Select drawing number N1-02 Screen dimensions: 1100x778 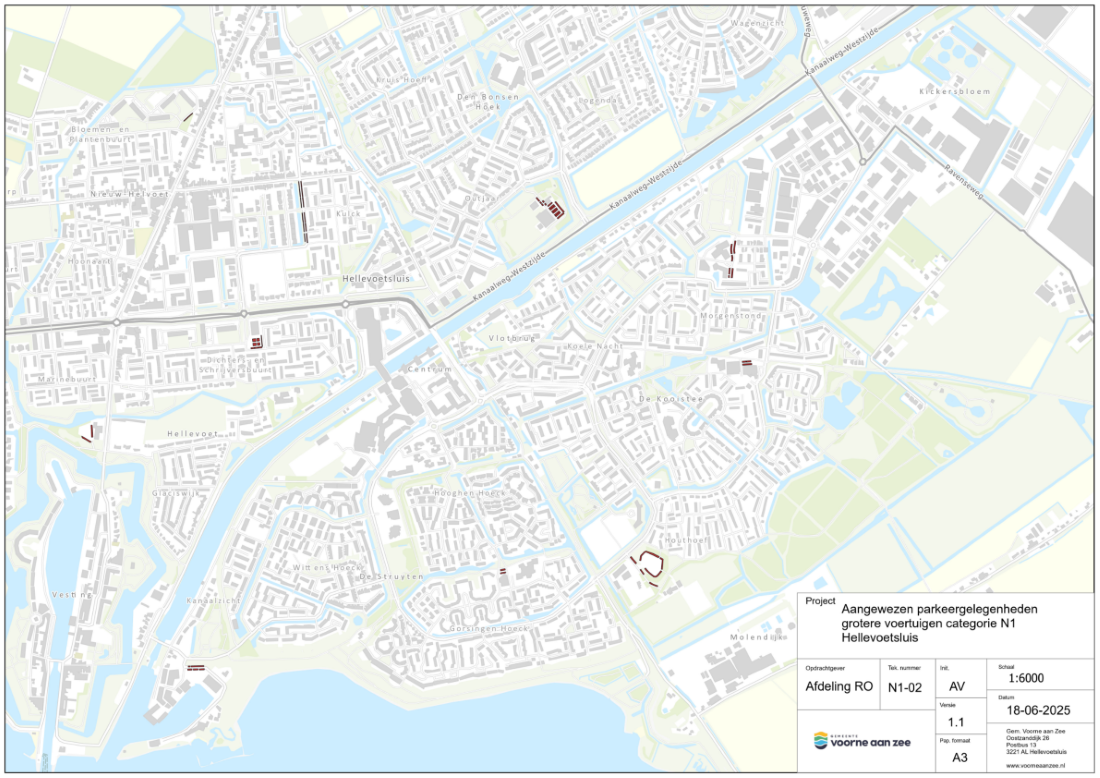tap(905, 687)
